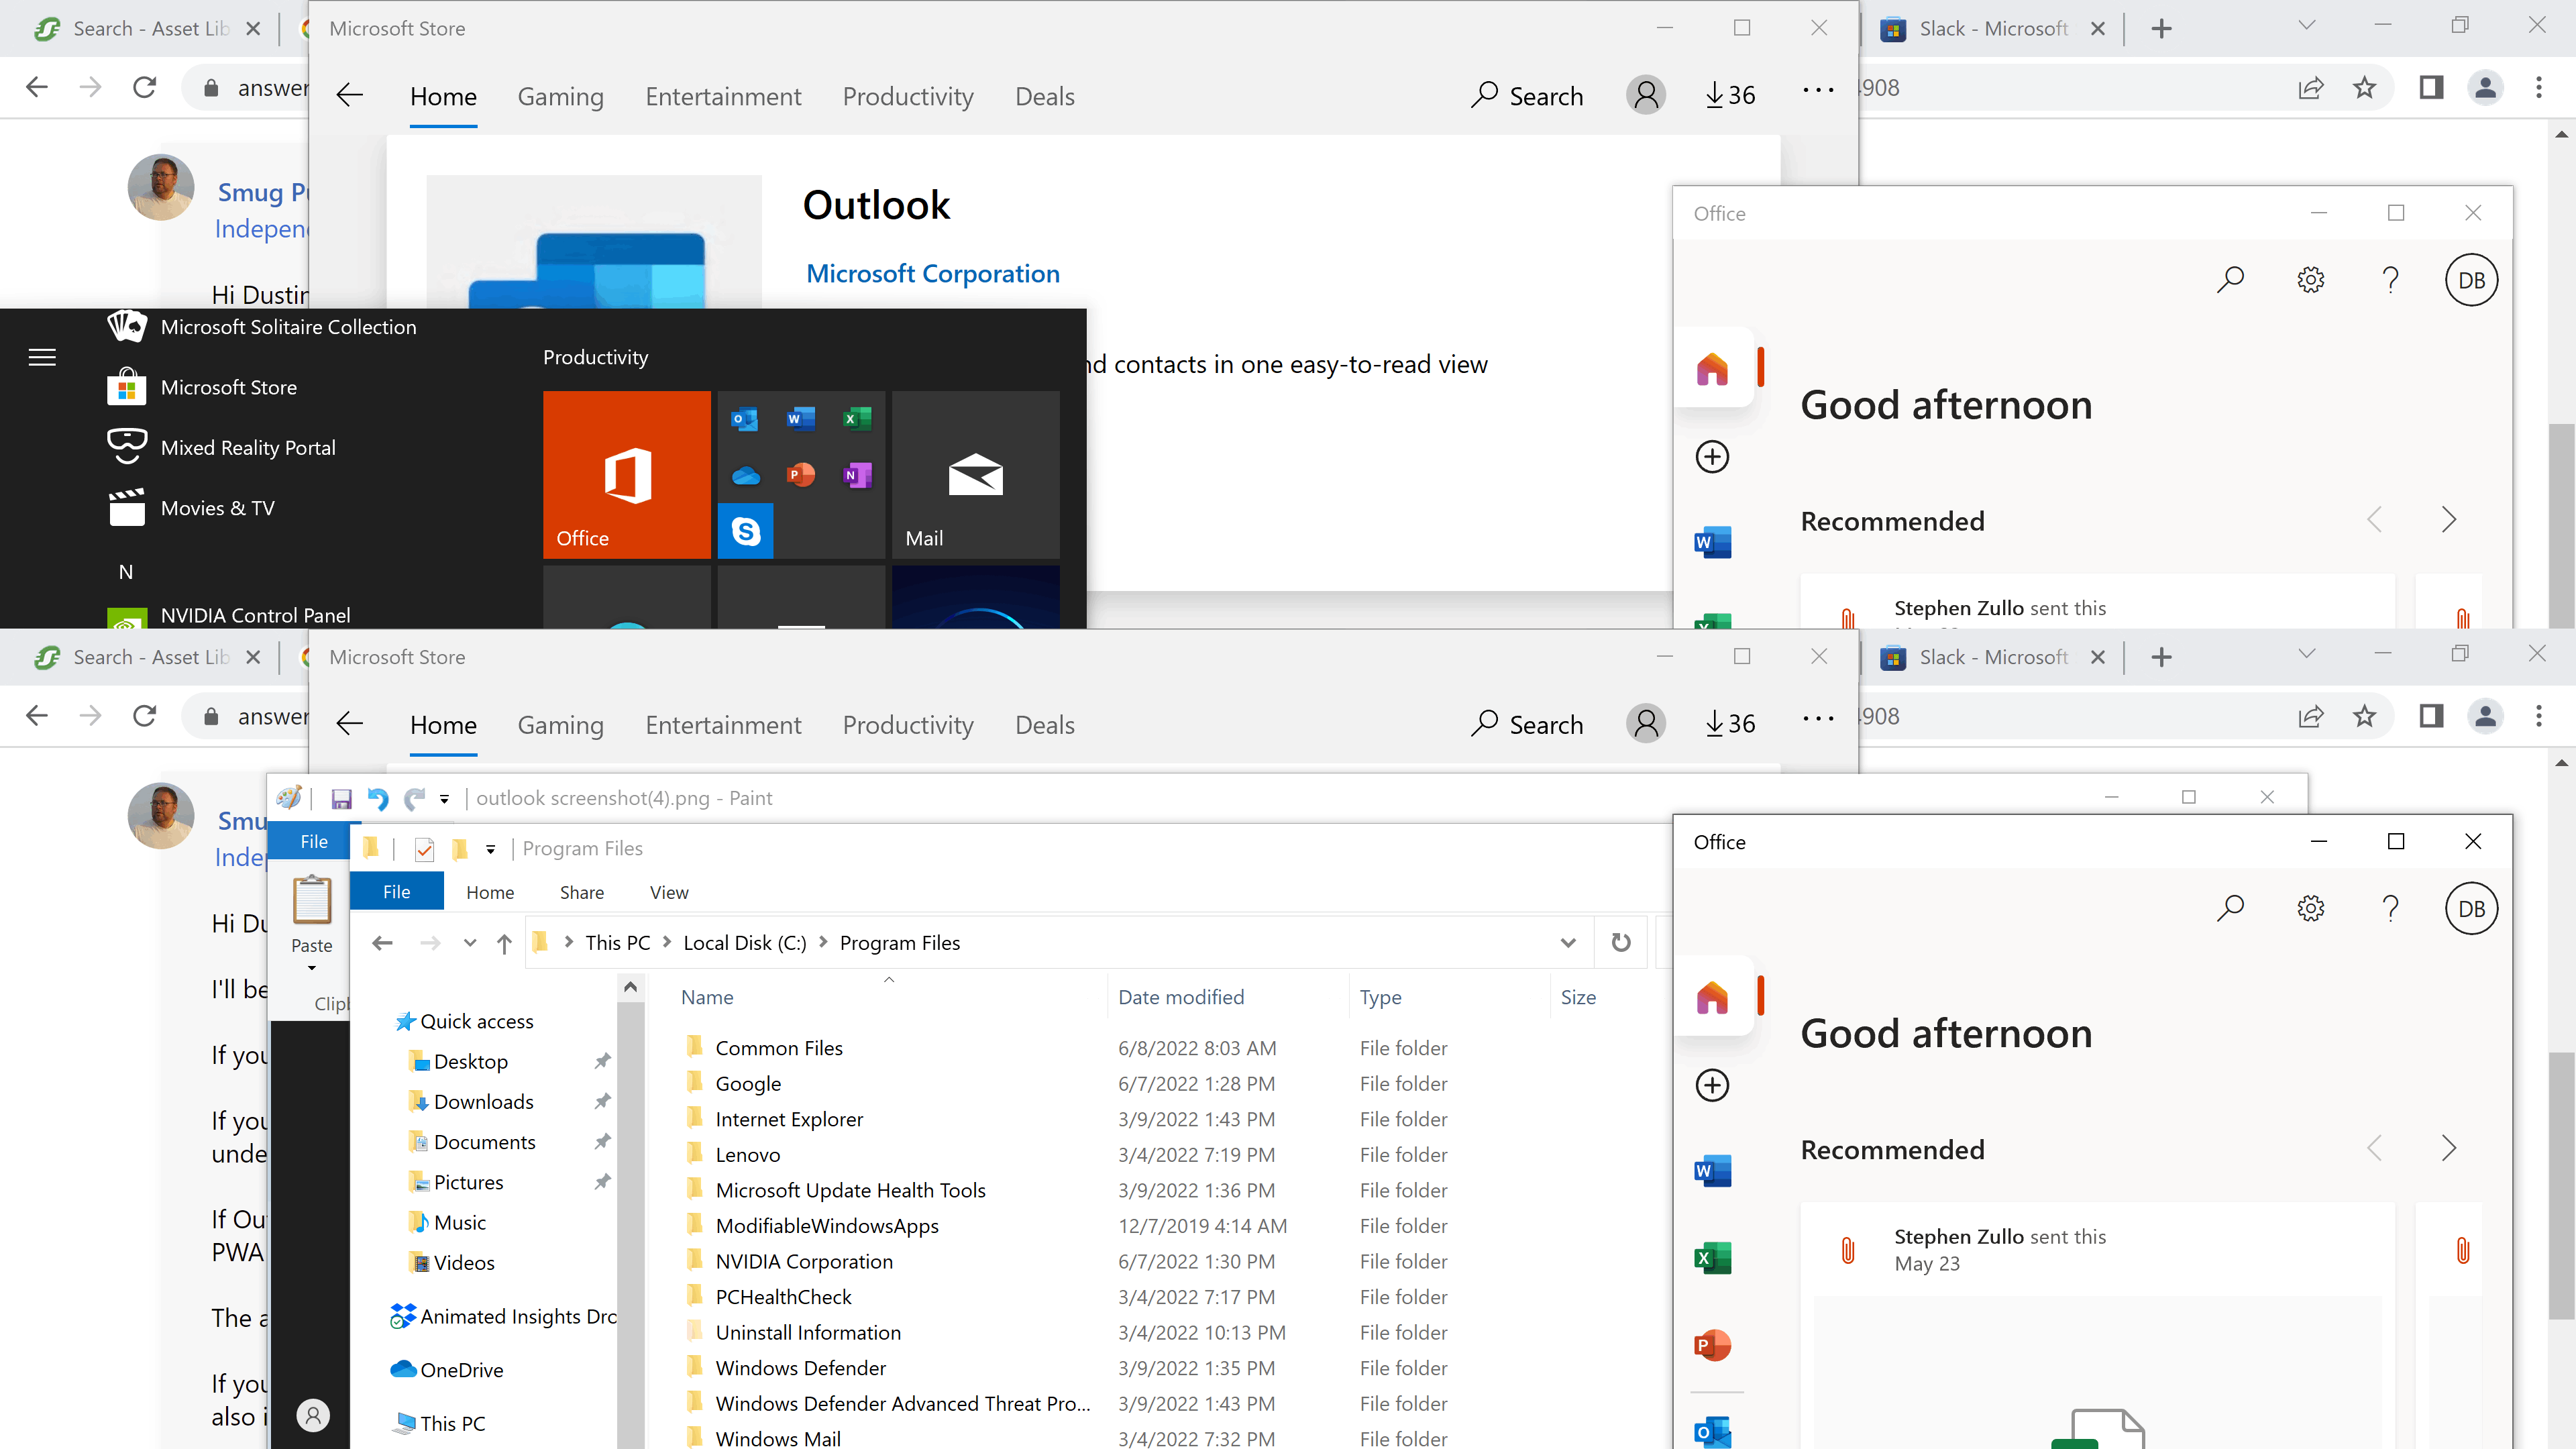Click the Start menu hamburger icon
Image resolution: width=2576 pixels, height=1449 pixels.
[42, 357]
